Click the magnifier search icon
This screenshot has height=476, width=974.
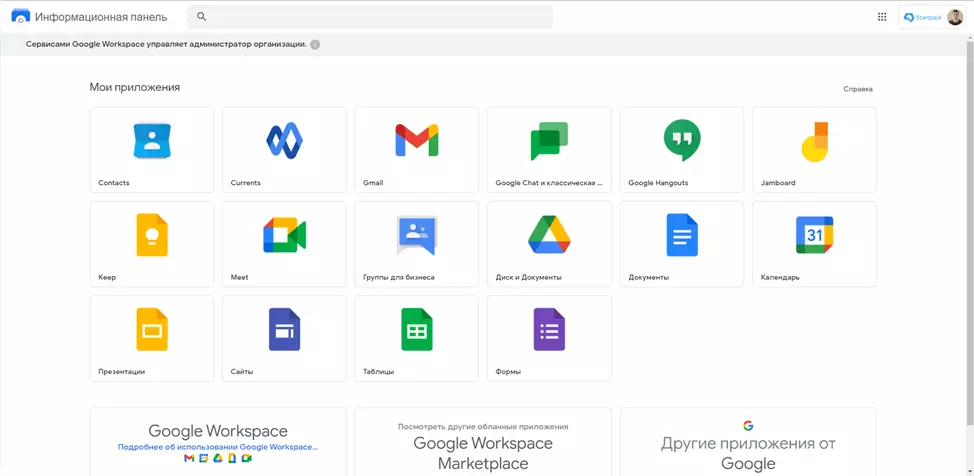(201, 17)
